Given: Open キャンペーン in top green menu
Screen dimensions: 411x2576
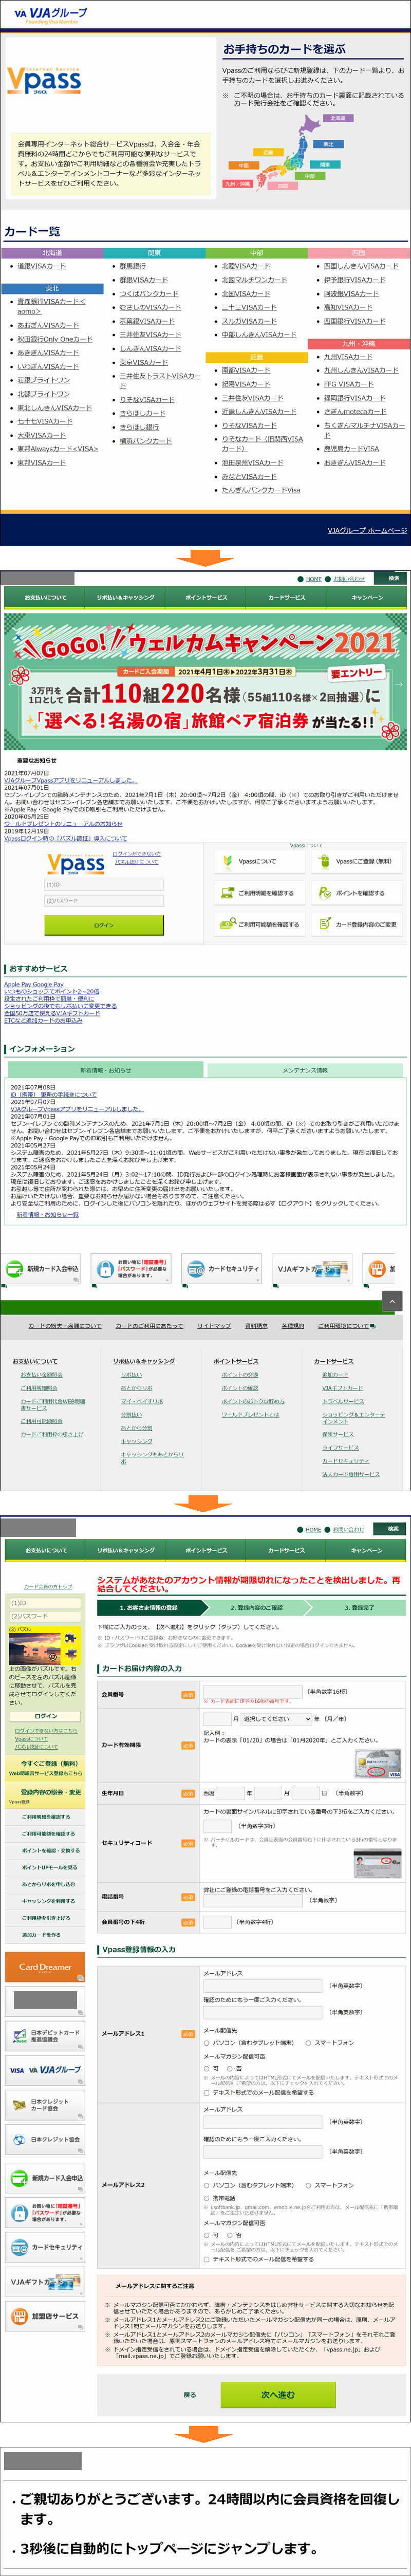Looking at the screenshot, I should click(366, 598).
